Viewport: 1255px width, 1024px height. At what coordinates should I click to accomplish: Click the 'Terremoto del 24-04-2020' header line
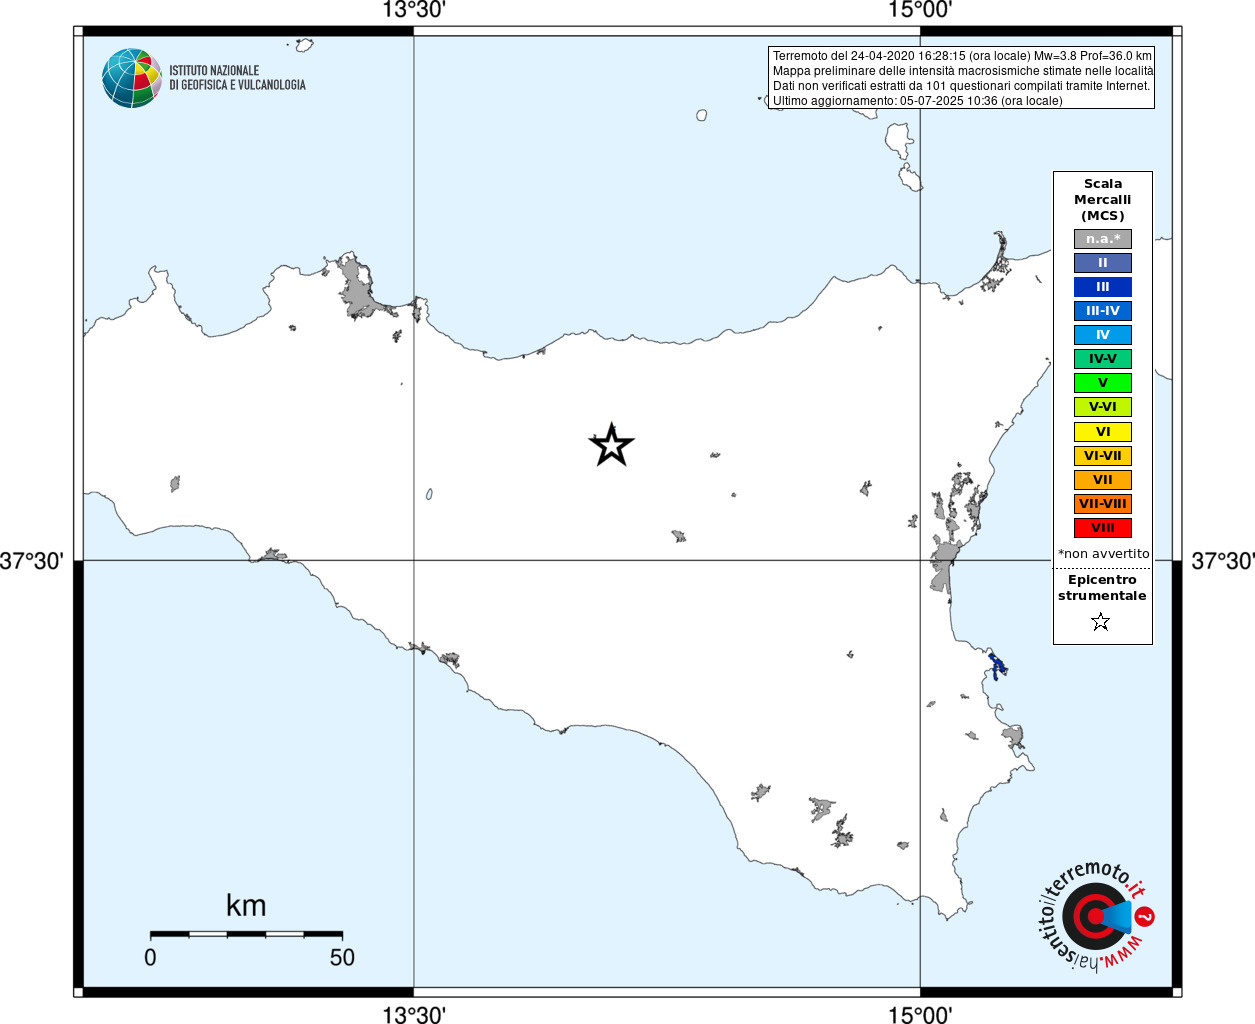click(962, 56)
